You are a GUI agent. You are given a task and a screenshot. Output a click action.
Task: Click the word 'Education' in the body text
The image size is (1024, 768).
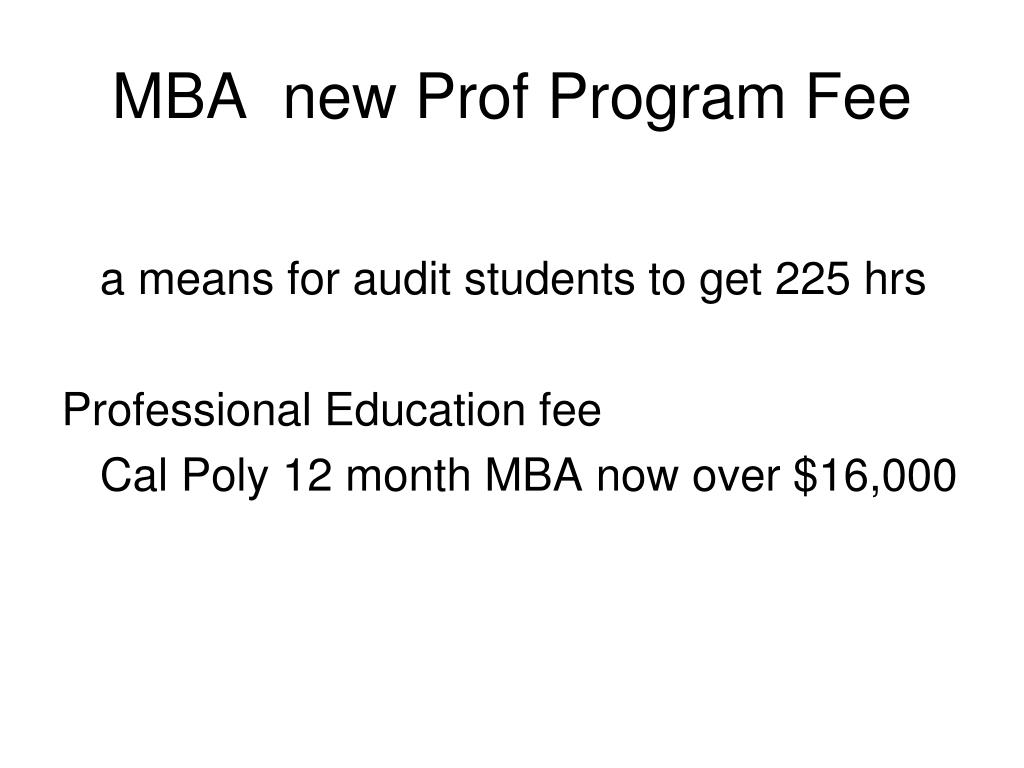coord(424,409)
